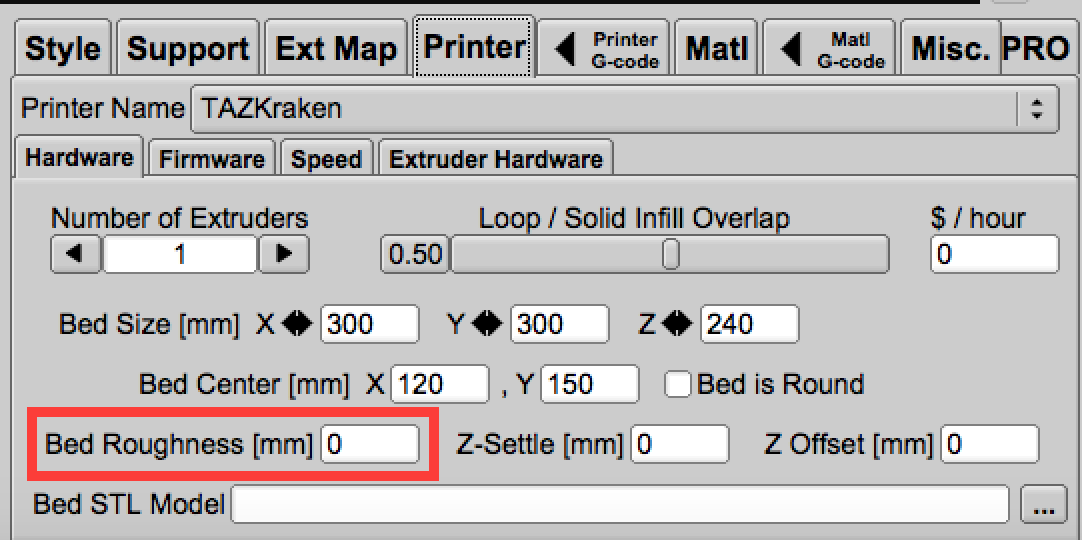This screenshot has height=540, width=1082.
Task: Click the Bed Size Y spinner icon
Action: tap(487, 323)
